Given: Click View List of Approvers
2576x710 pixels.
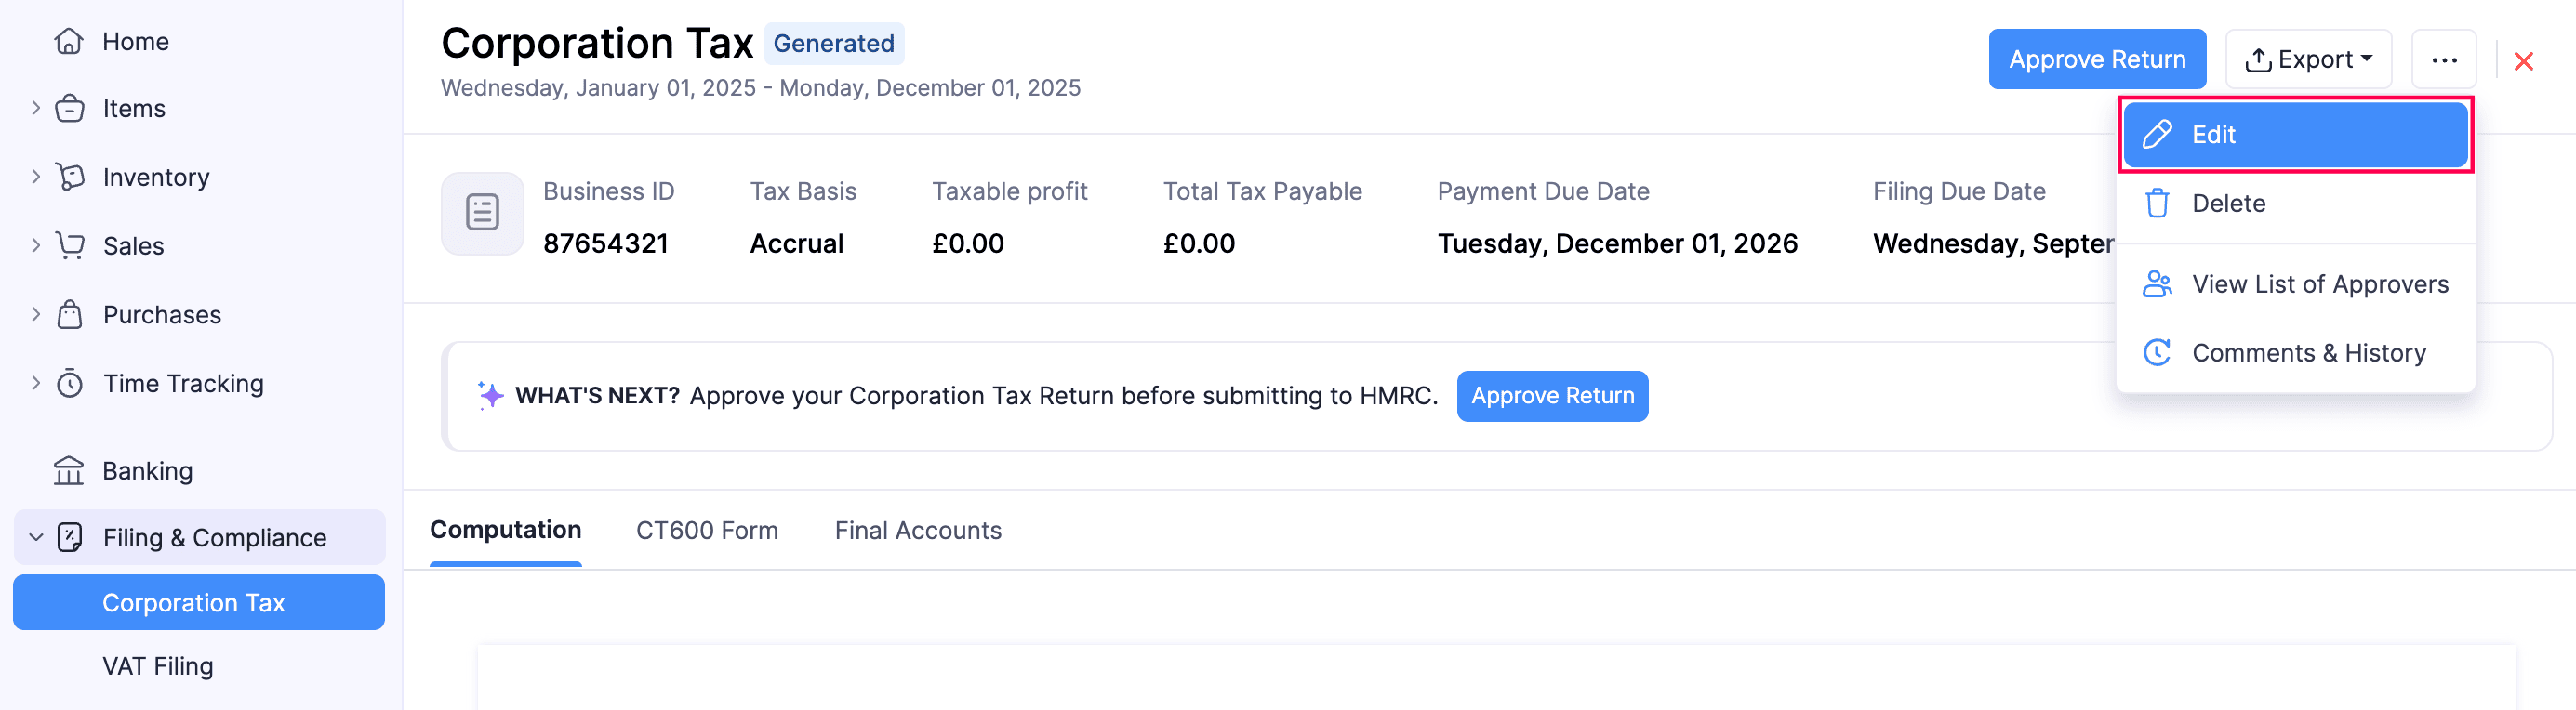Looking at the screenshot, I should point(2319,284).
